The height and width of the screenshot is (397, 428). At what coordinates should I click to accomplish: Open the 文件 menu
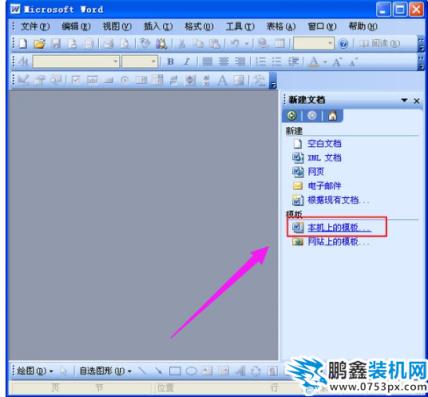point(35,26)
